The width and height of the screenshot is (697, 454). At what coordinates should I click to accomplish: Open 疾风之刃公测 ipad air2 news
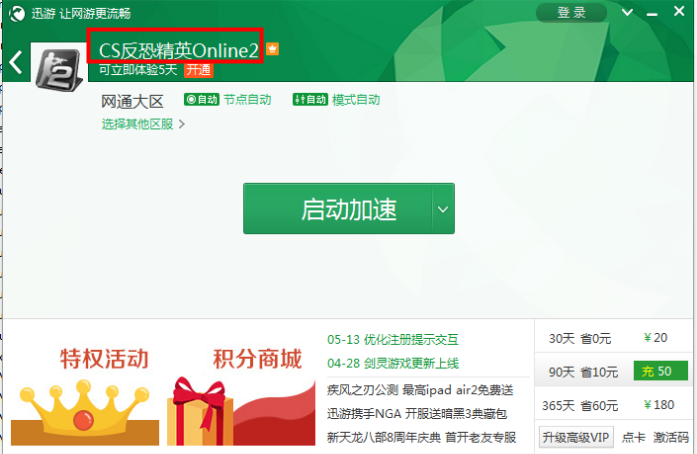click(x=420, y=390)
